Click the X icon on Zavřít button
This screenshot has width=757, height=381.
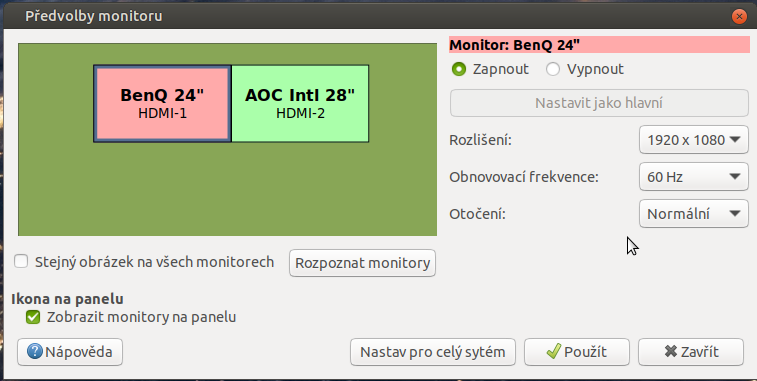[671, 351]
